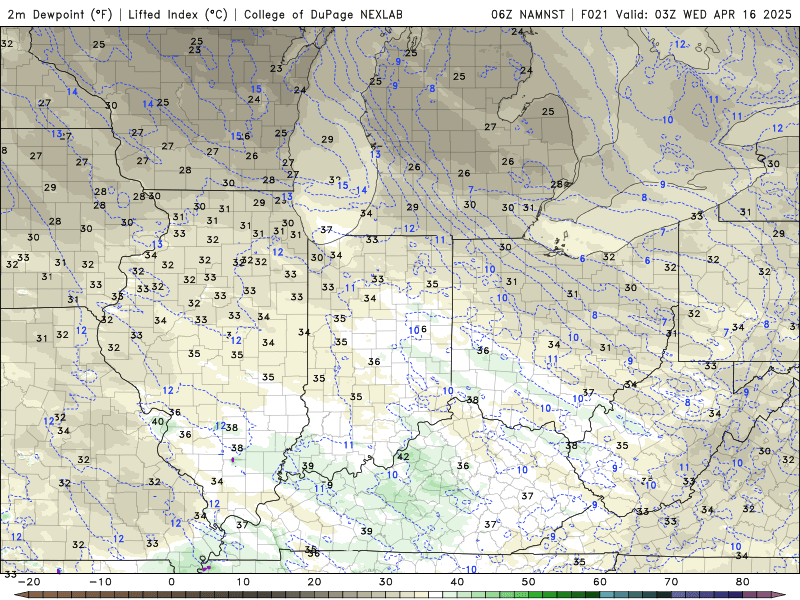Screen dimensions: 800x600
Task: Click the -10 label on the color scale
Action: (x=100, y=582)
